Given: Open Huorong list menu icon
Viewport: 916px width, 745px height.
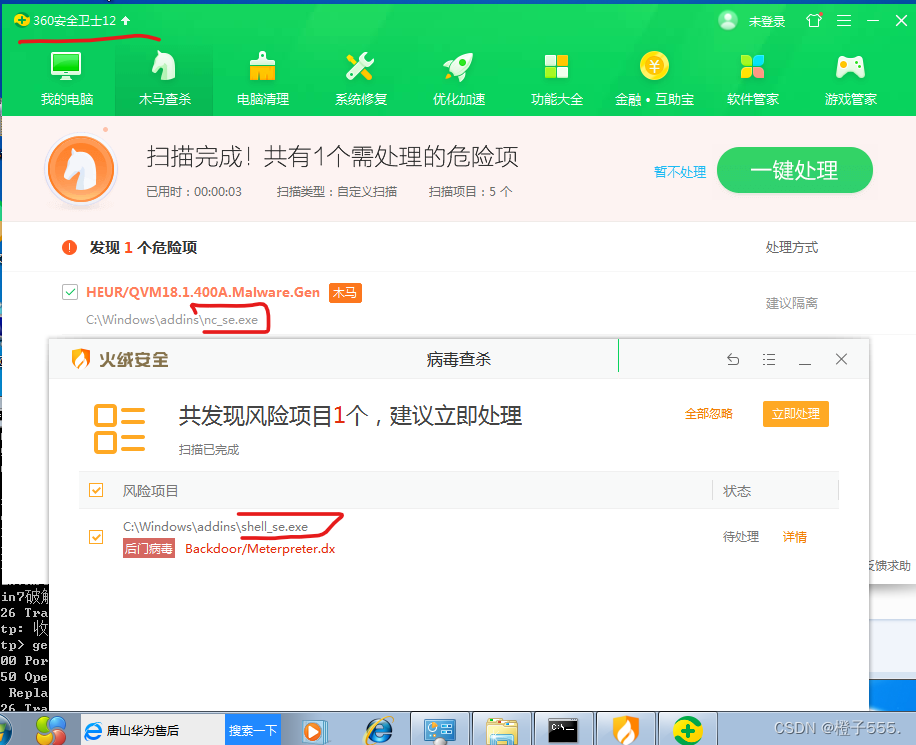Looking at the screenshot, I should 769,359.
